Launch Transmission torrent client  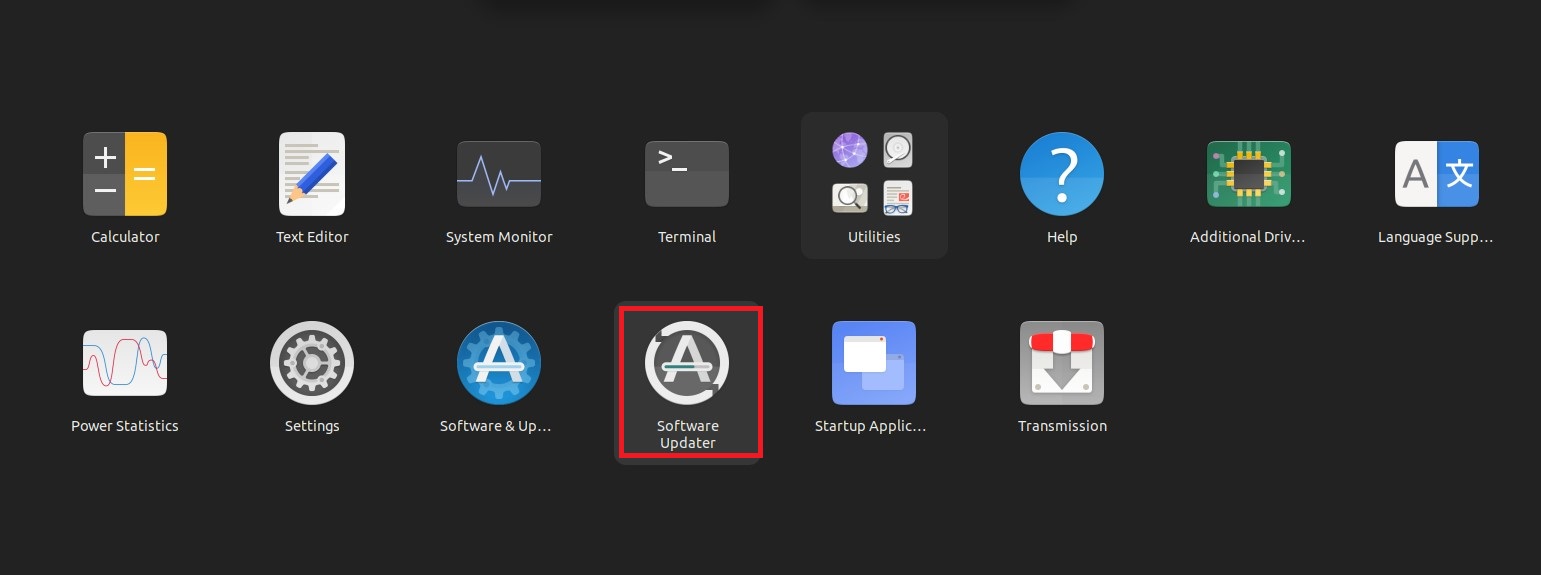(x=1062, y=363)
